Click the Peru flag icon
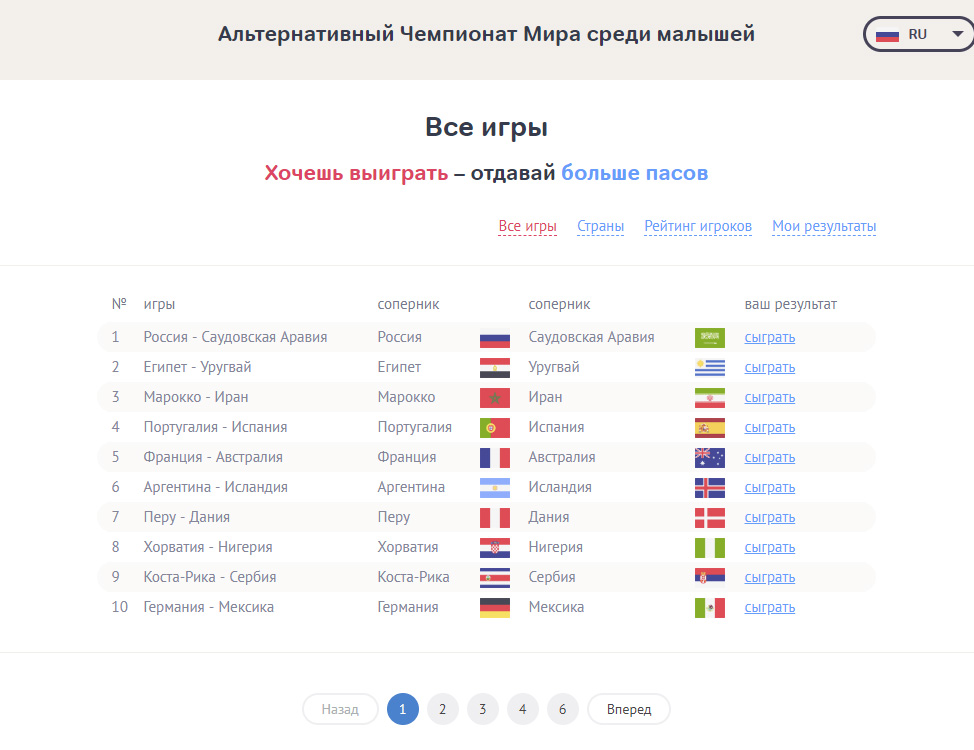The image size is (974, 750). click(494, 518)
